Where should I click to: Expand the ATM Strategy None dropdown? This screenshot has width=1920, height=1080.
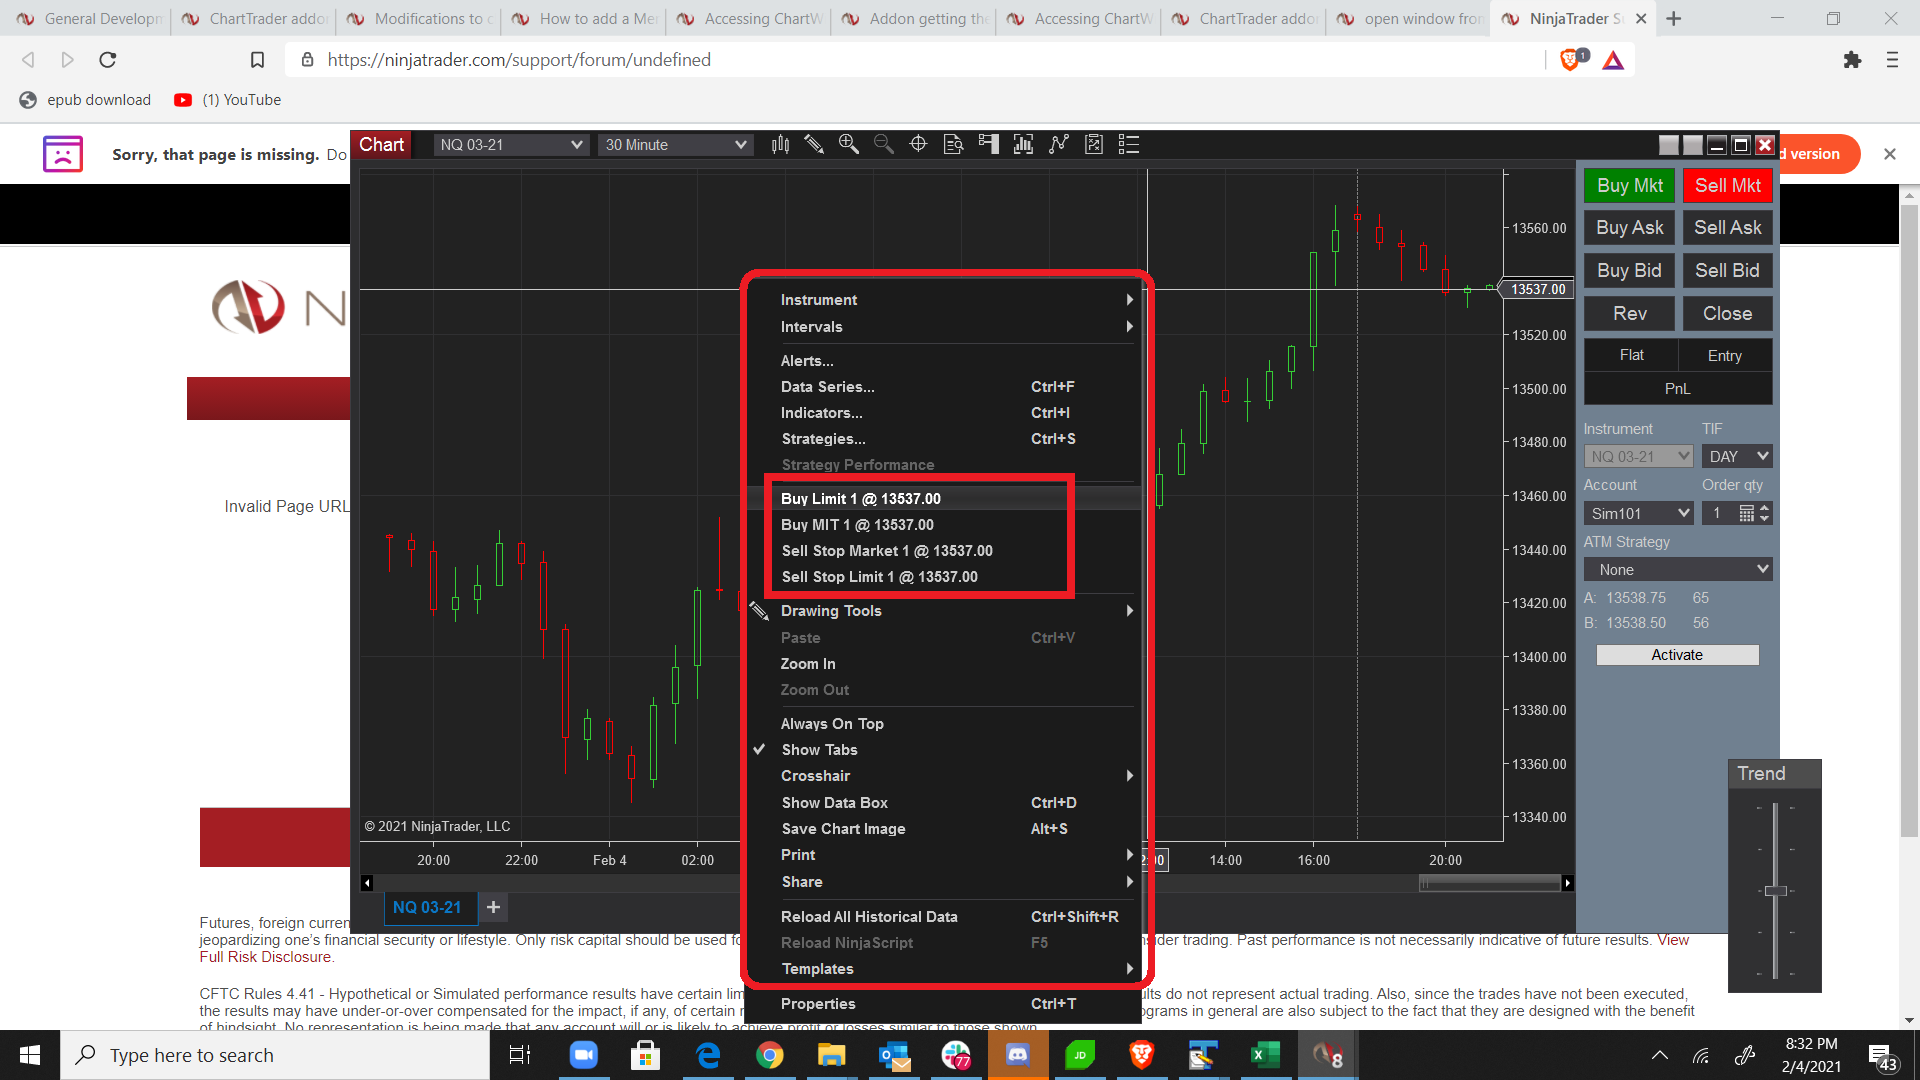pyautogui.click(x=1678, y=570)
